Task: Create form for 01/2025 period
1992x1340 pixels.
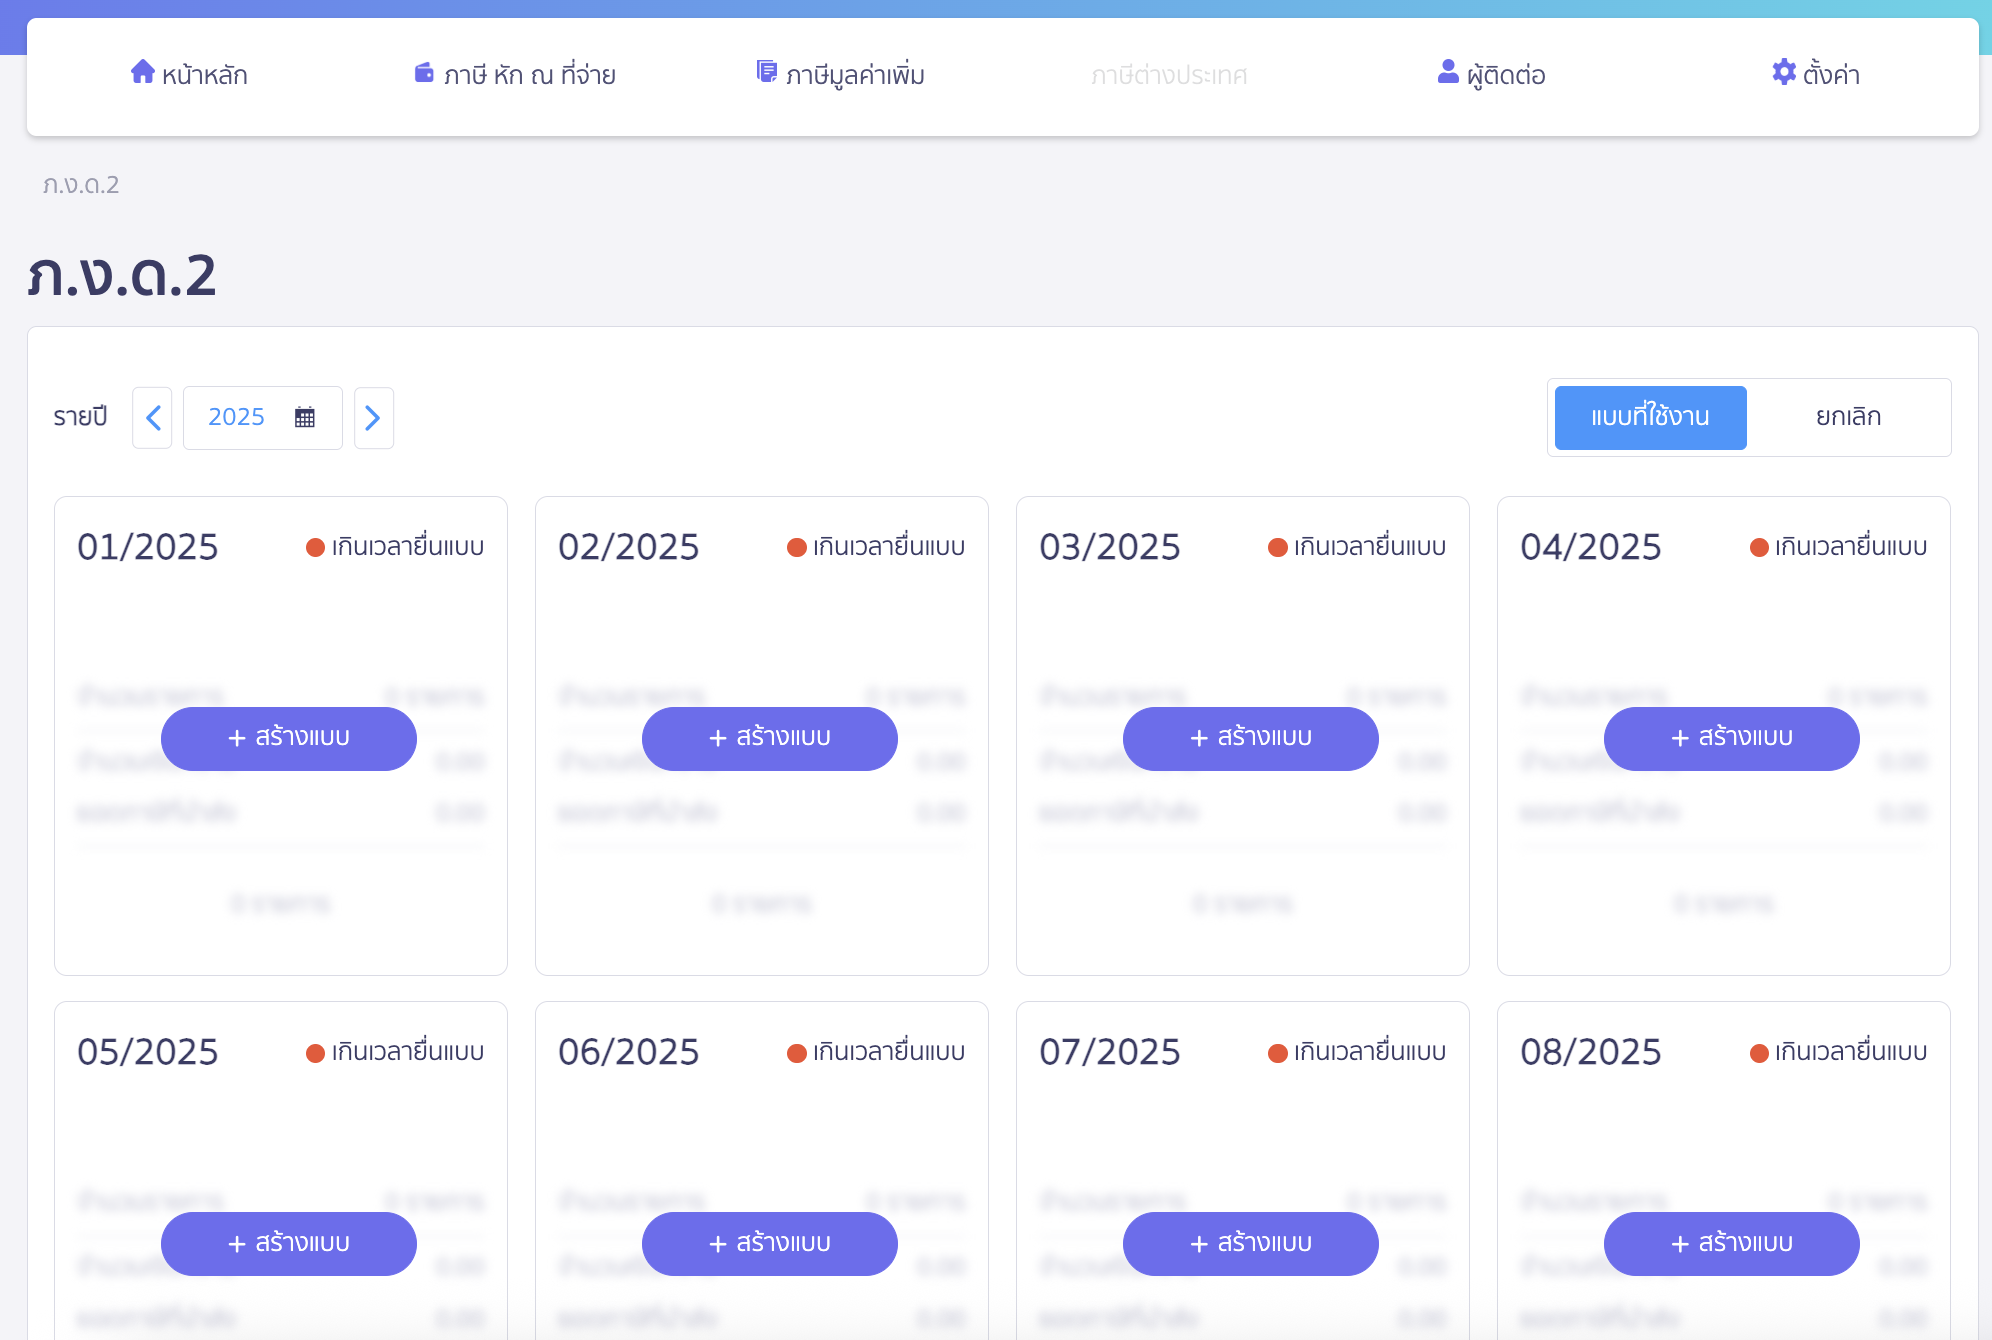Action: click(288, 738)
